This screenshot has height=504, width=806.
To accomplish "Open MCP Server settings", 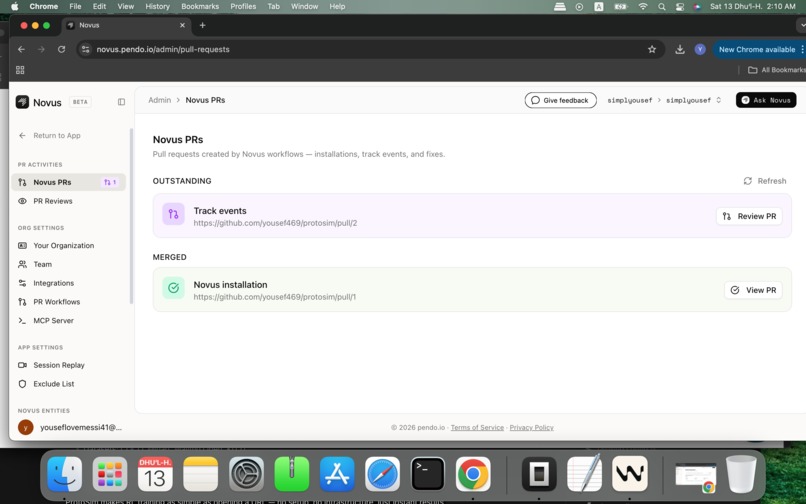I will (68, 320).
